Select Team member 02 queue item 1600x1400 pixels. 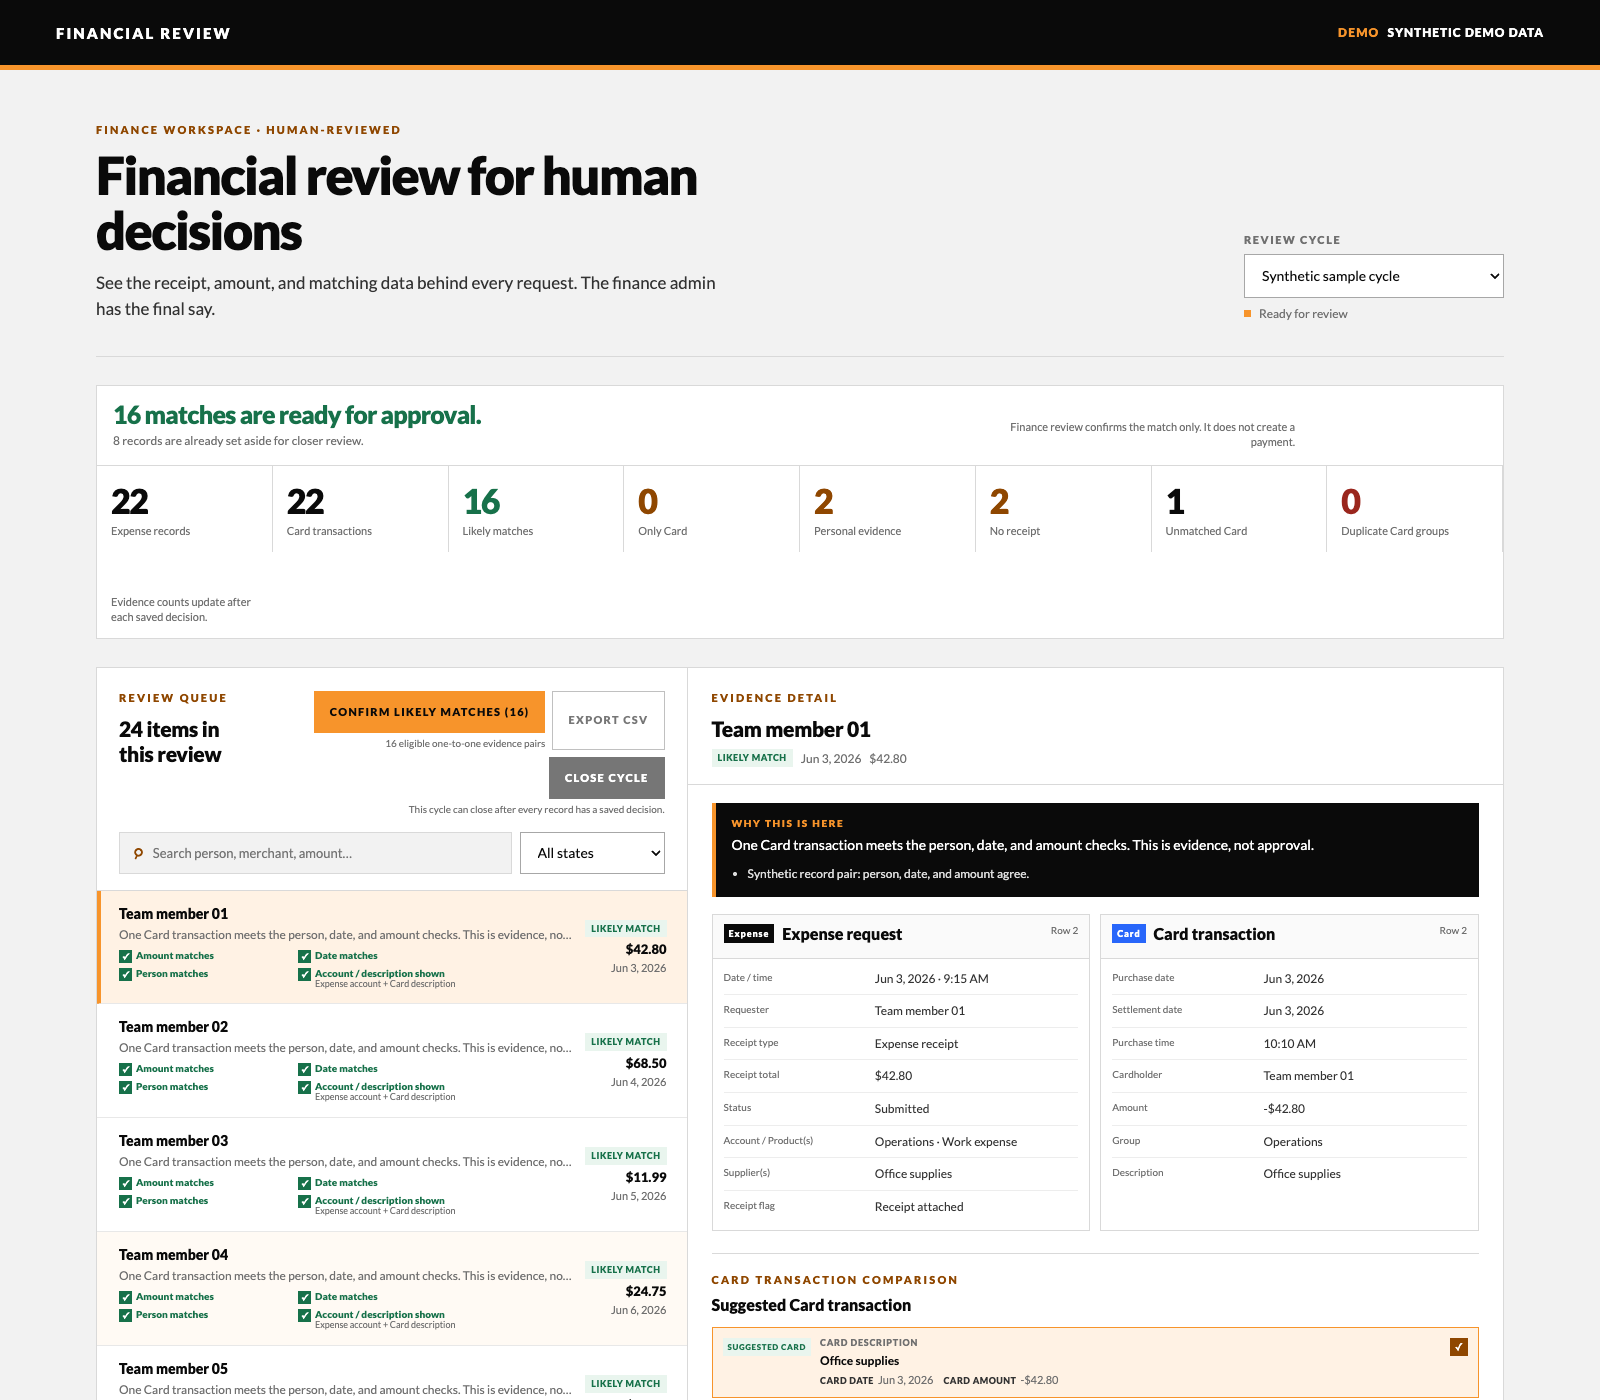tap(392, 1061)
